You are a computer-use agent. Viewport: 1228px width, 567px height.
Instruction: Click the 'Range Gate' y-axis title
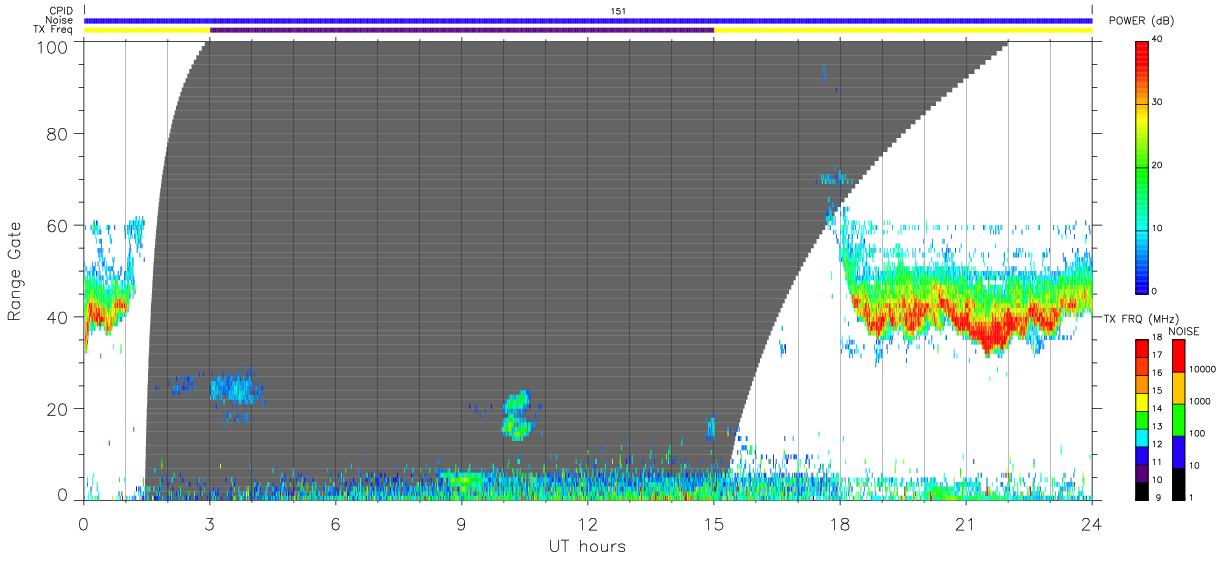(15, 271)
